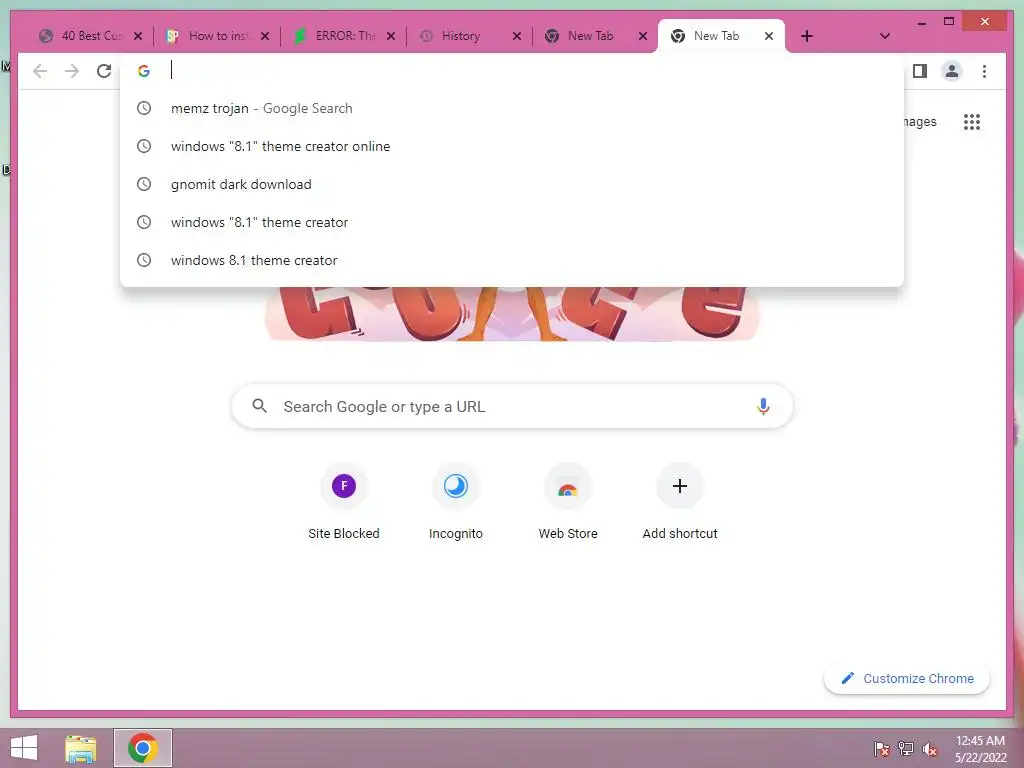Open the Google apps grid

tap(972, 121)
